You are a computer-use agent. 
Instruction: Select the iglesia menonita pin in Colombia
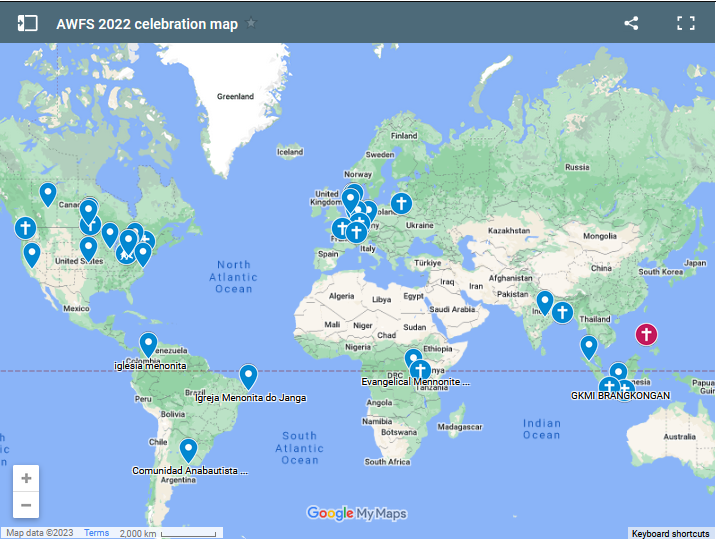pos(148,344)
